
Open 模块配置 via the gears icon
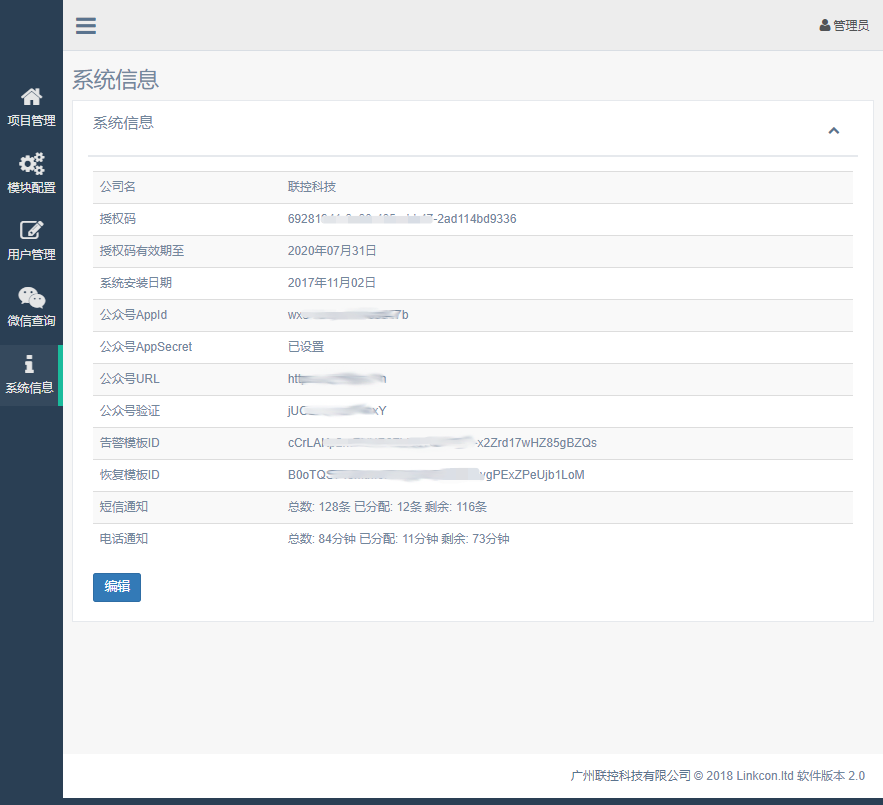[x=31, y=163]
